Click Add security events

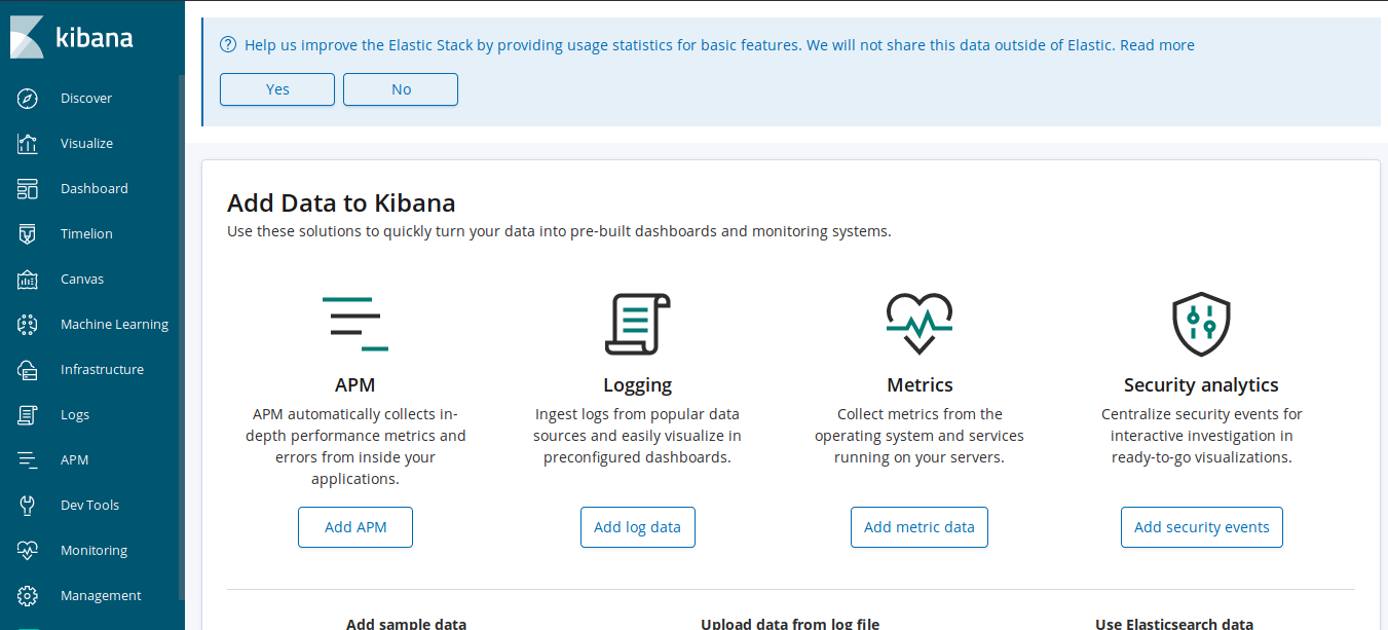pyautogui.click(x=1201, y=527)
